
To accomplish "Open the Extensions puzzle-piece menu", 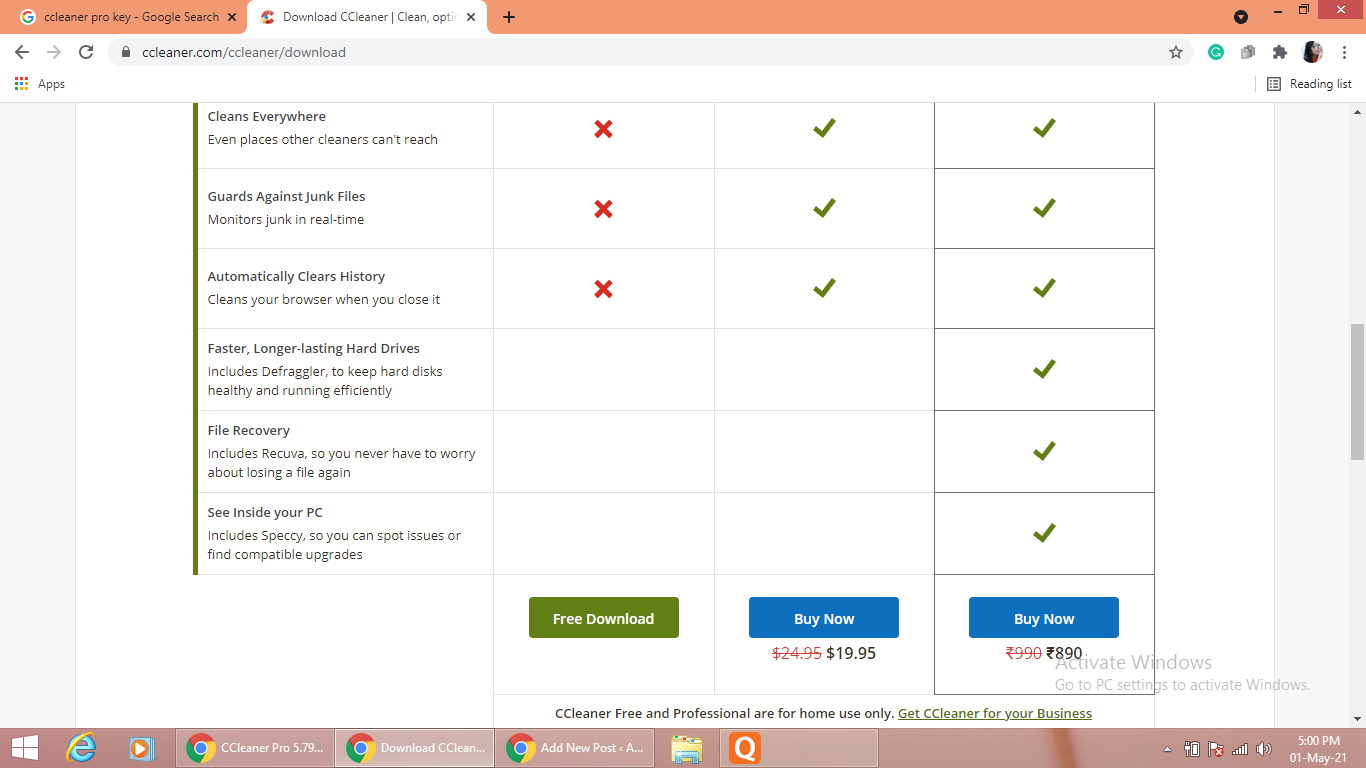I will tap(1279, 52).
